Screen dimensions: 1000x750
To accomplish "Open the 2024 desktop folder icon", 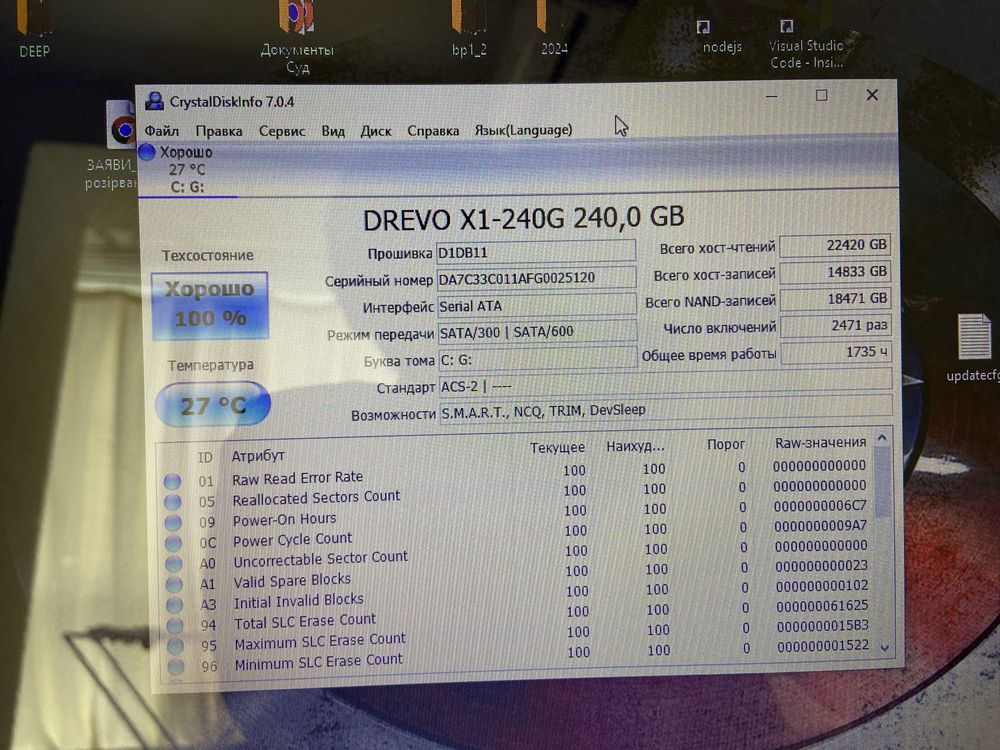I will pyautogui.click(x=554, y=29).
